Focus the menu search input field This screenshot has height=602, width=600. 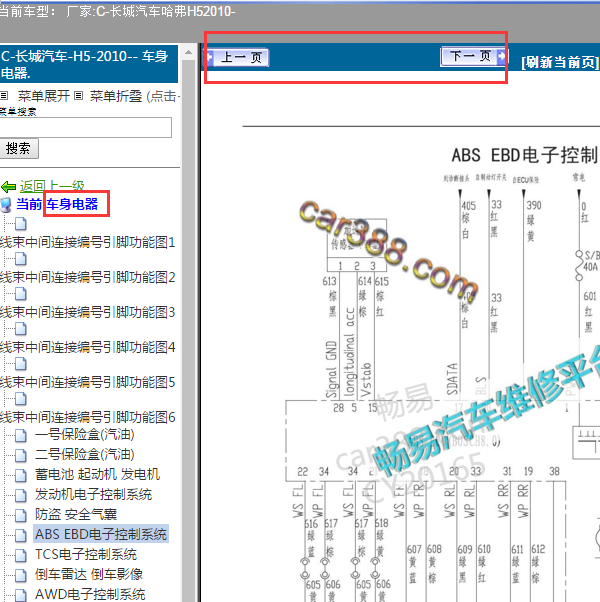(x=85, y=127)
